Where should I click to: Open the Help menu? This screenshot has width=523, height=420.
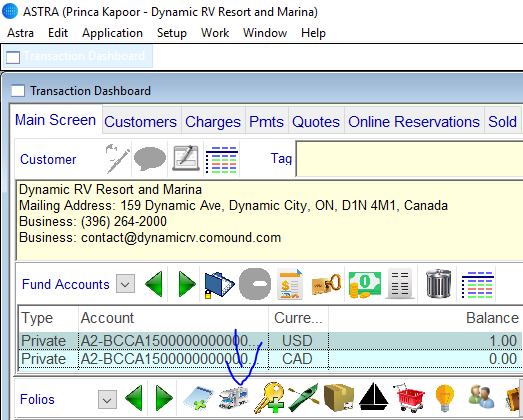pyautogui.click(x=313, y=33)
